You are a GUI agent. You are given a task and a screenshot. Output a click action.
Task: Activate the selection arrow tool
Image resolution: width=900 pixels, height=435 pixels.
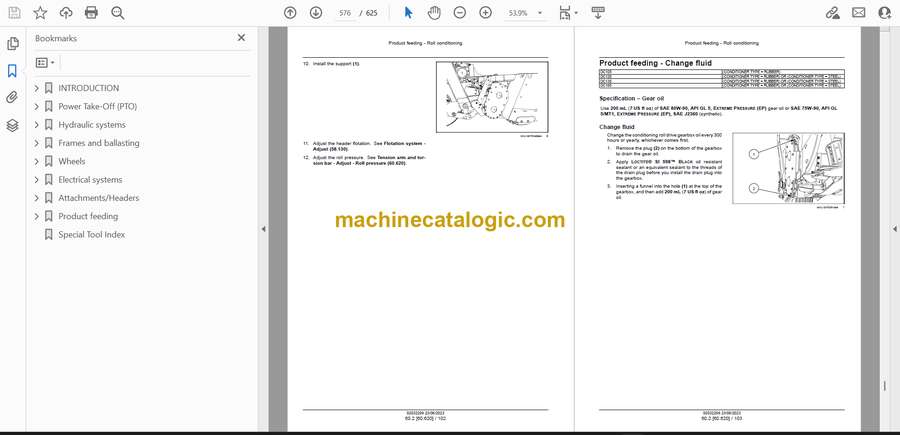click(x=409, y=13)
